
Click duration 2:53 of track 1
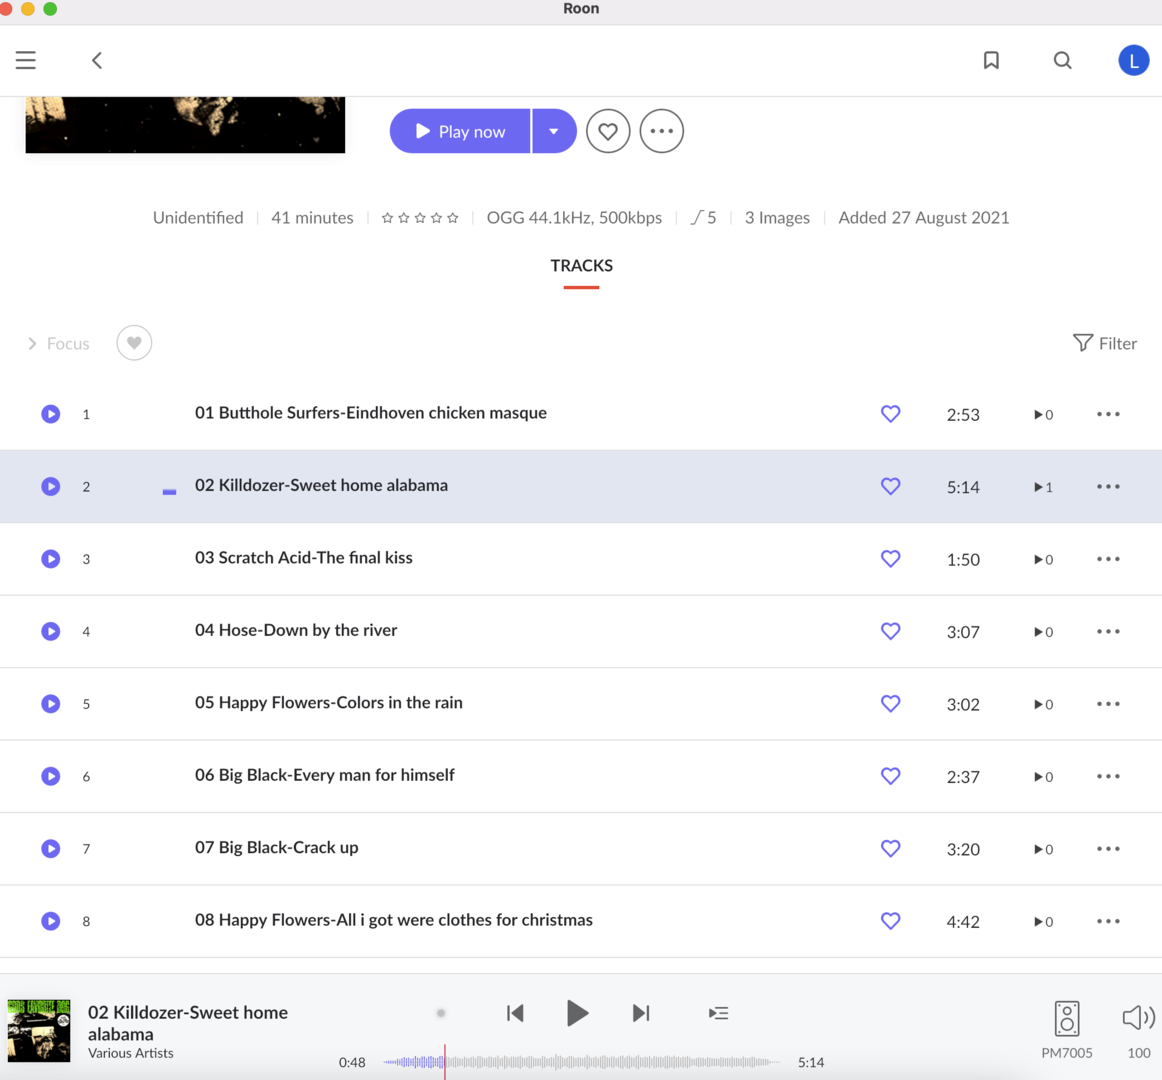point(963,414)
